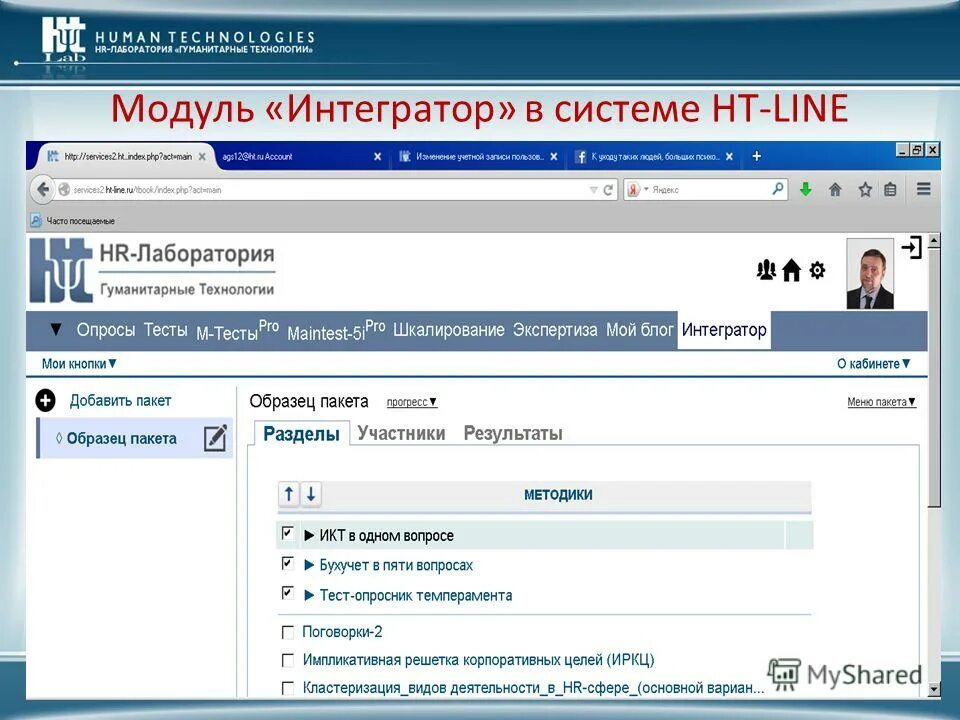Switch to the Результаты tab
960x720 pixels.
click(513, 433)
